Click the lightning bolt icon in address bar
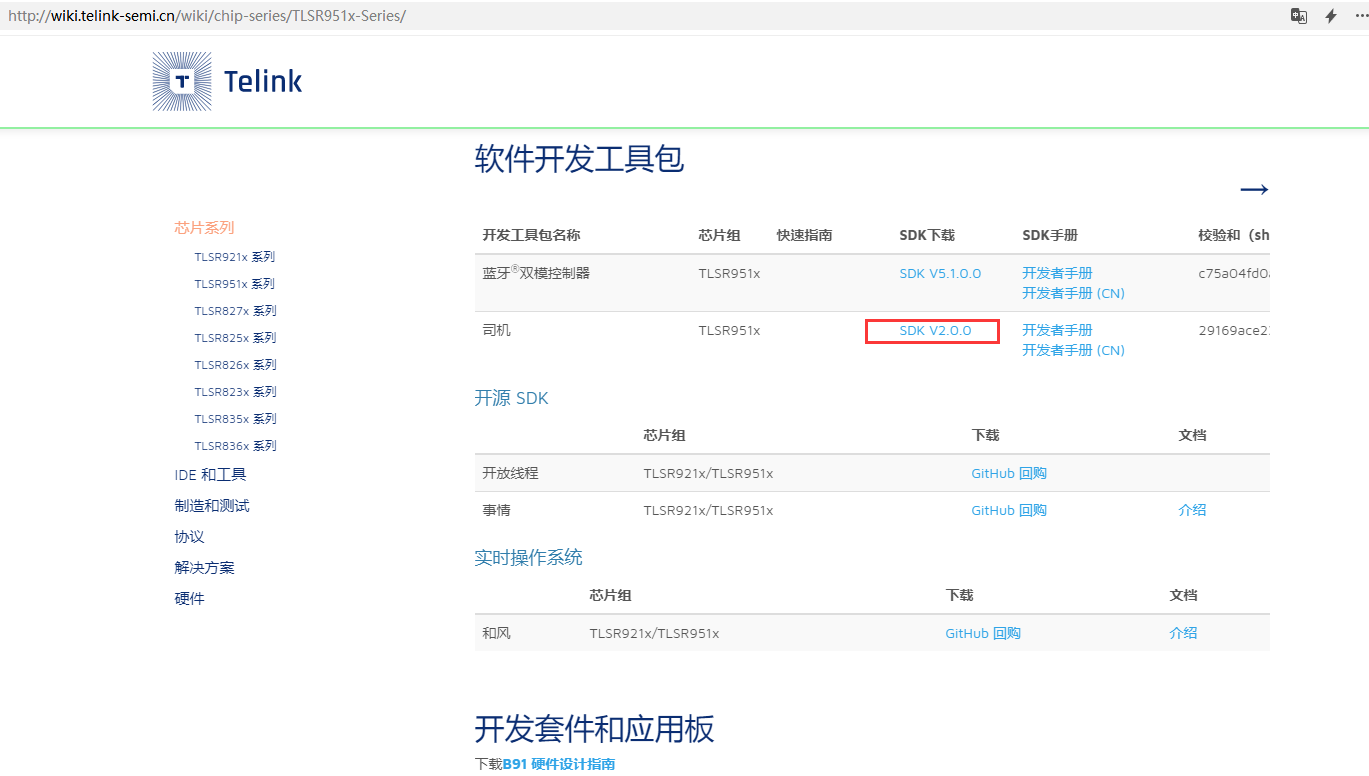Image resolution: width=1369 pixels, height=776 pixels. pyautogui.click(x=1331, y=16)
